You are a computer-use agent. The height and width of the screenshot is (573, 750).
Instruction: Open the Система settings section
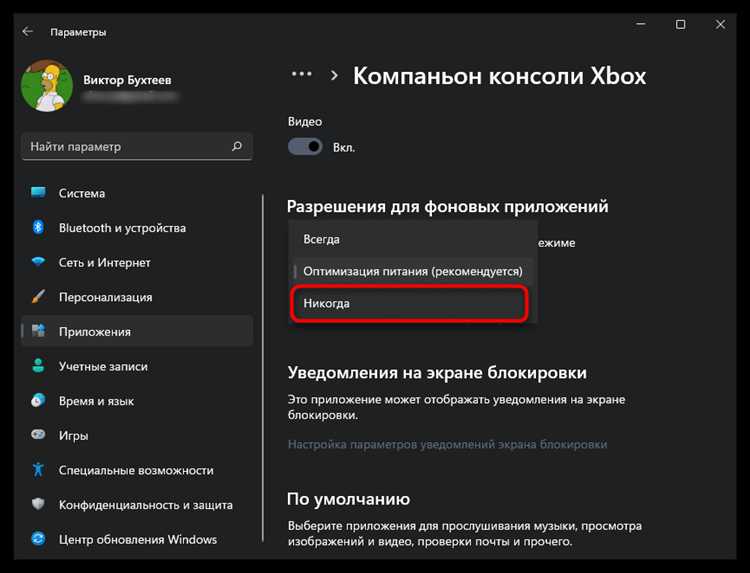(137, 193)
